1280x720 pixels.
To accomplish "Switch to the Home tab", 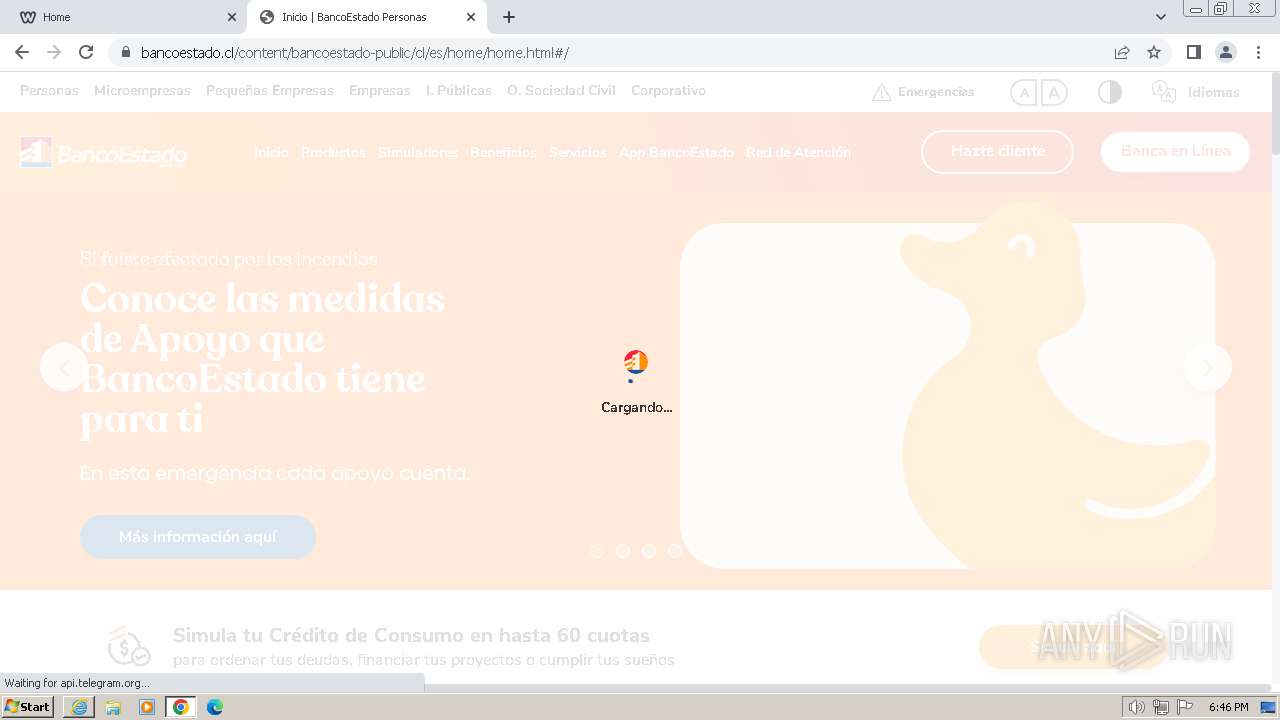I will (x=125, y=17).
